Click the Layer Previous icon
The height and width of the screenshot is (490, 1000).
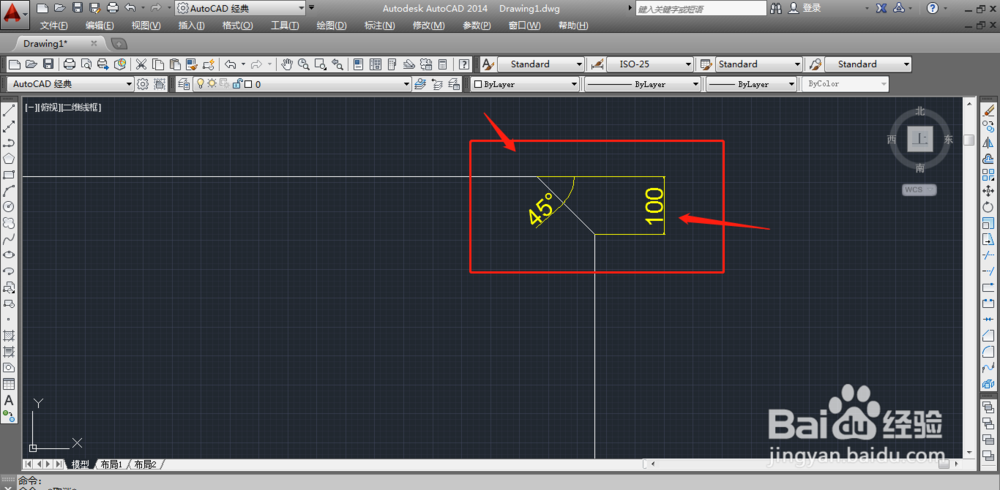coord(437,84)
